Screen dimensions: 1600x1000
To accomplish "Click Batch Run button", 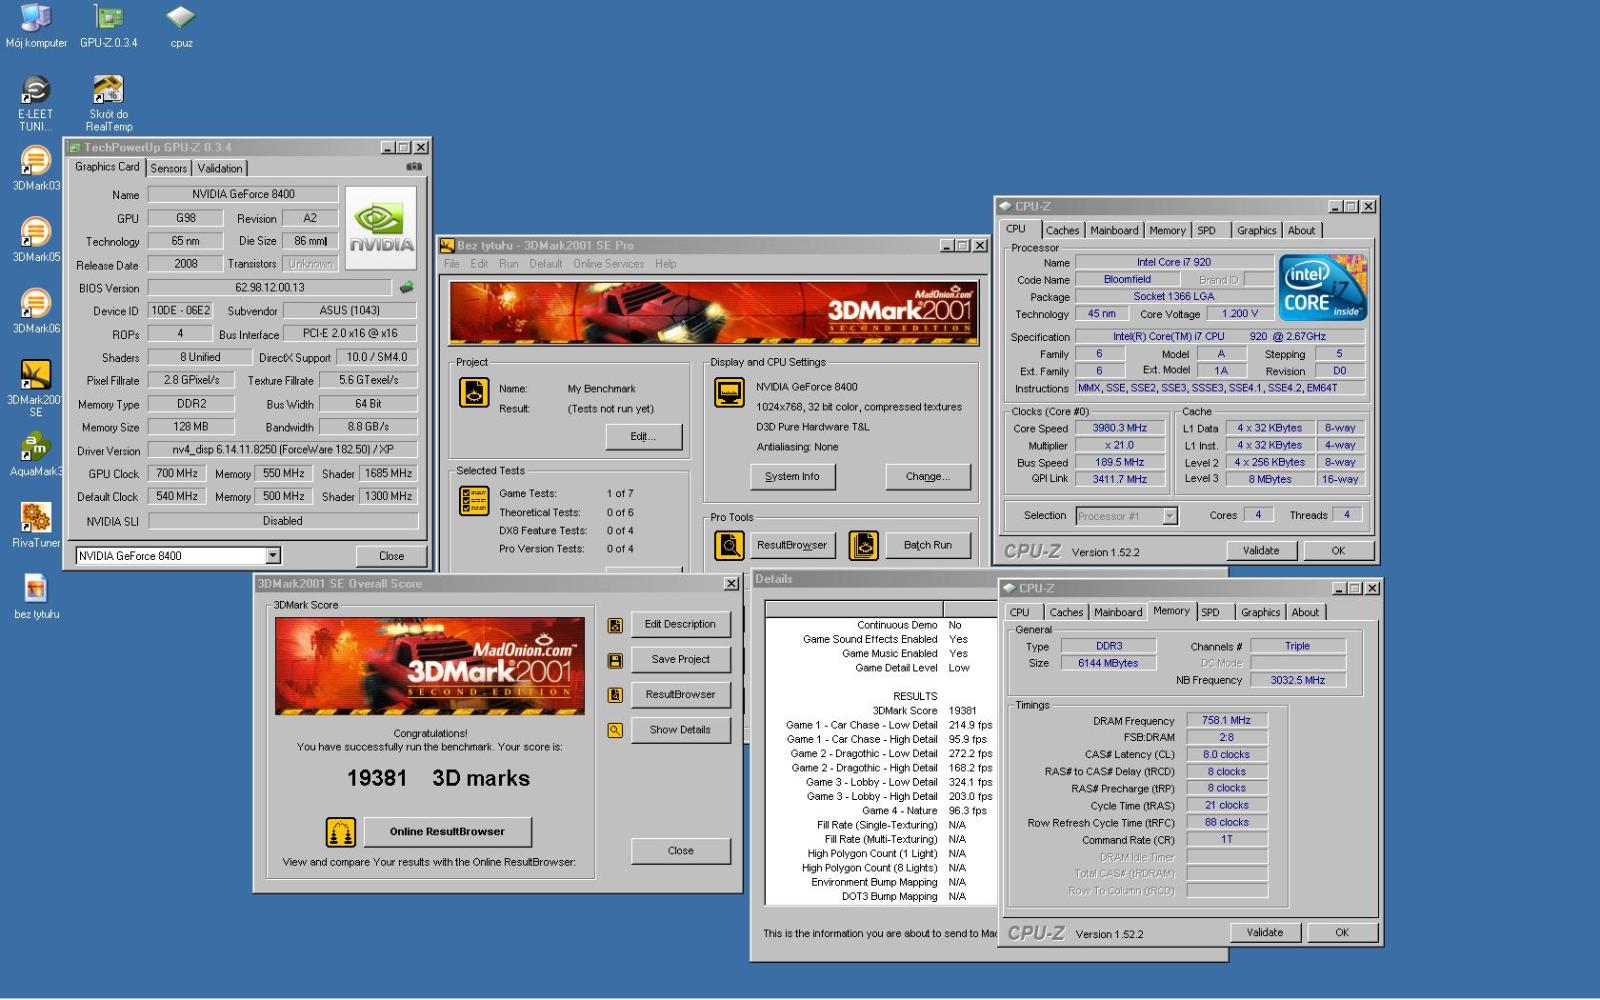I will pos(928,545).
